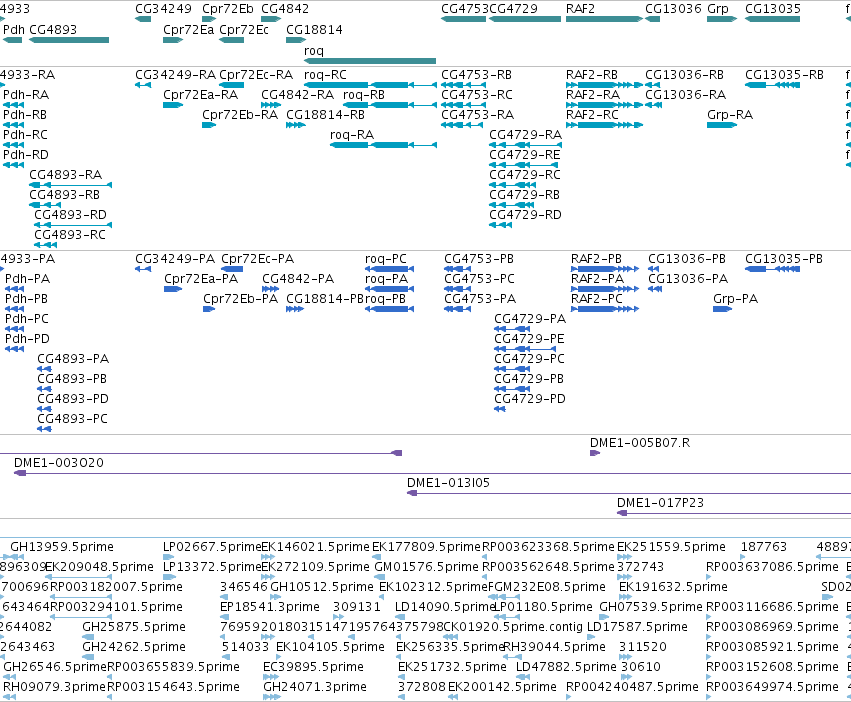The height and width of the screenshot is (702, 851).
Task: Click the Grp gene arrow
Action: pyautogui.click(x=722, y=19)
